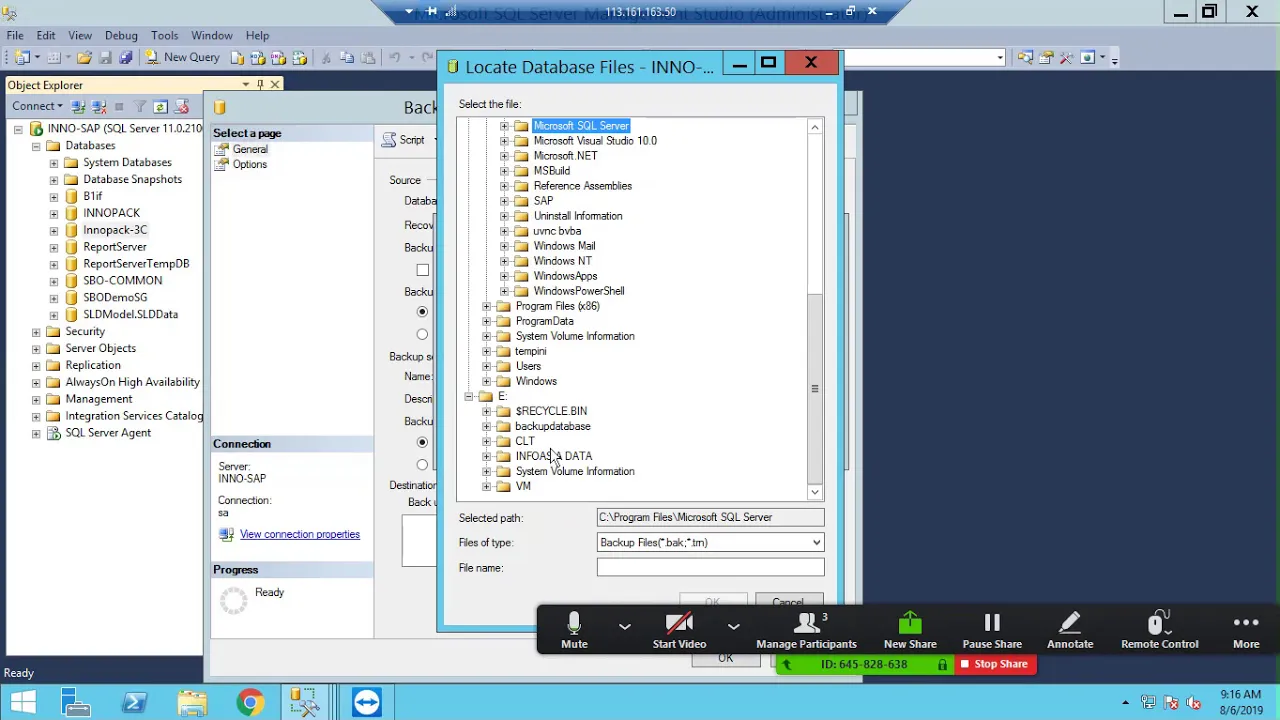Select the backupdatabase folder
1280x720 pixels.
coord(552,426)
